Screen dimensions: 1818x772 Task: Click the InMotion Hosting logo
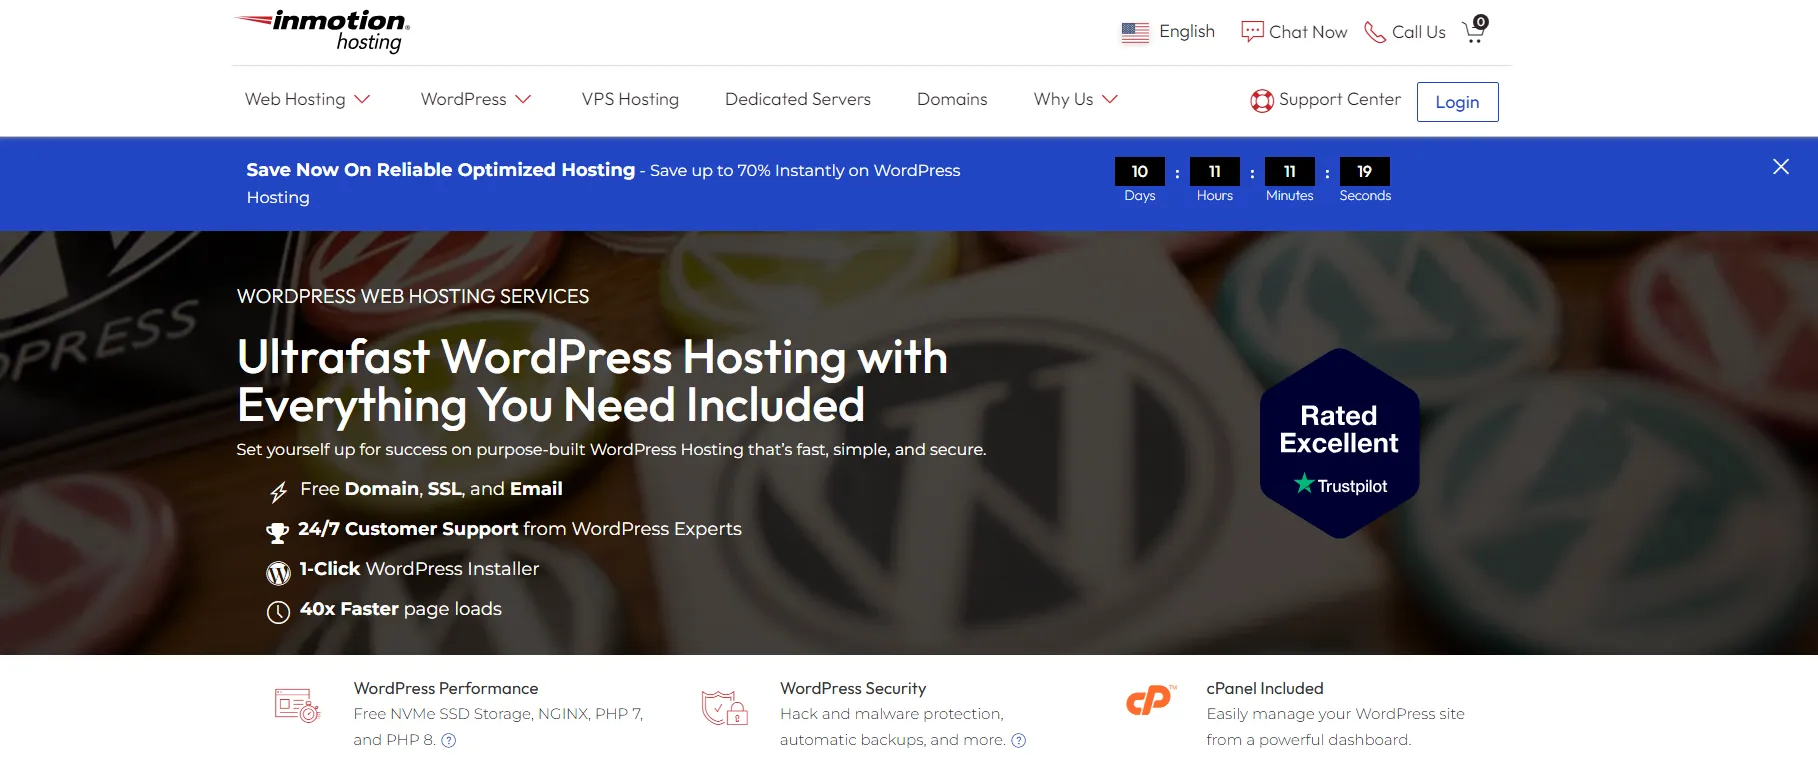coord(322,31)
